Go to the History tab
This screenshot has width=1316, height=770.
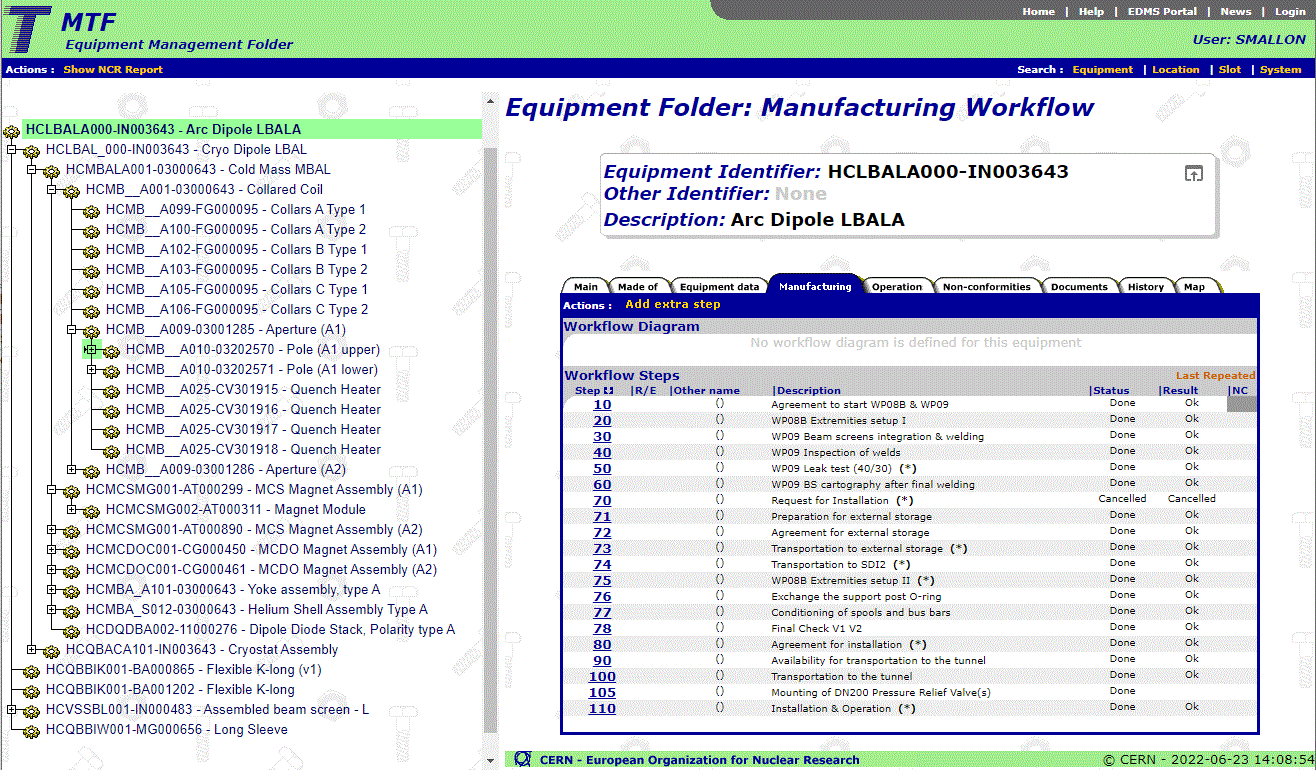tap(1145, 287)
